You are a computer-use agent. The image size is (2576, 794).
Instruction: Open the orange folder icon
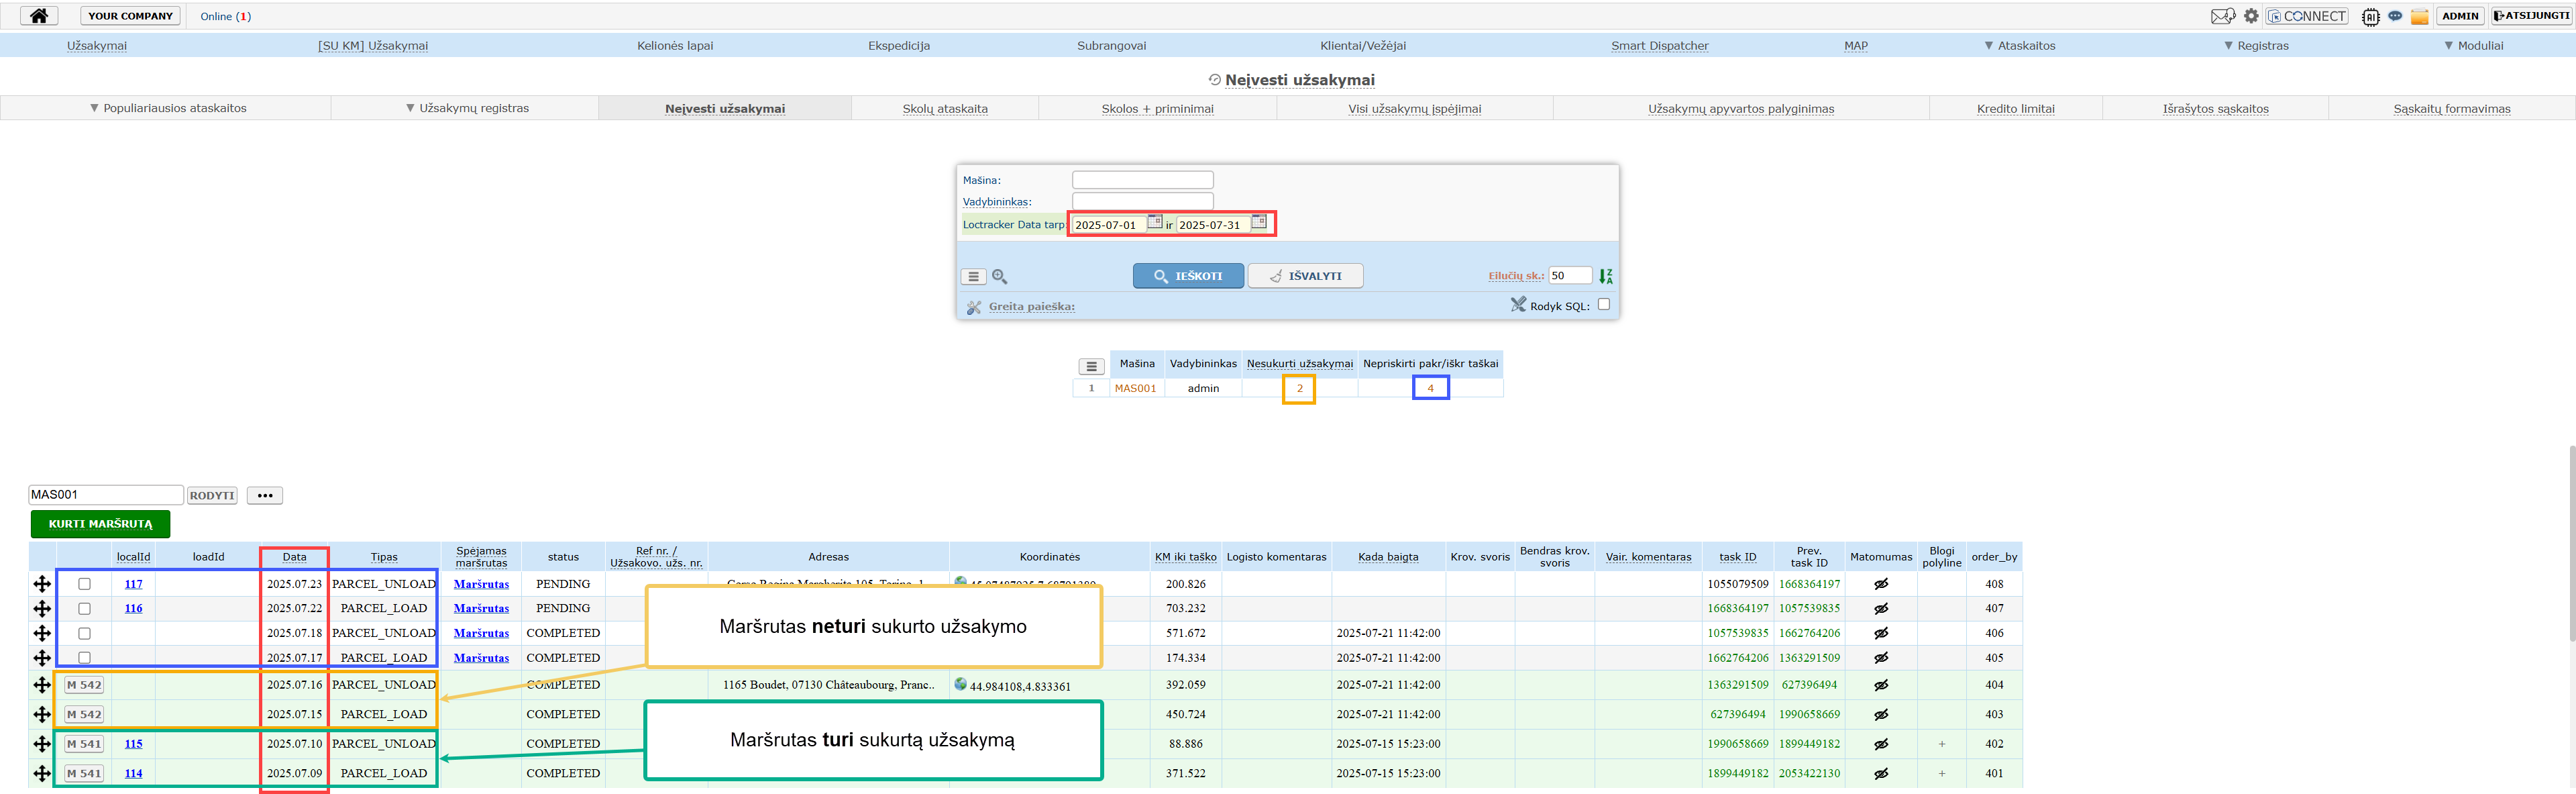(2419, 16)
